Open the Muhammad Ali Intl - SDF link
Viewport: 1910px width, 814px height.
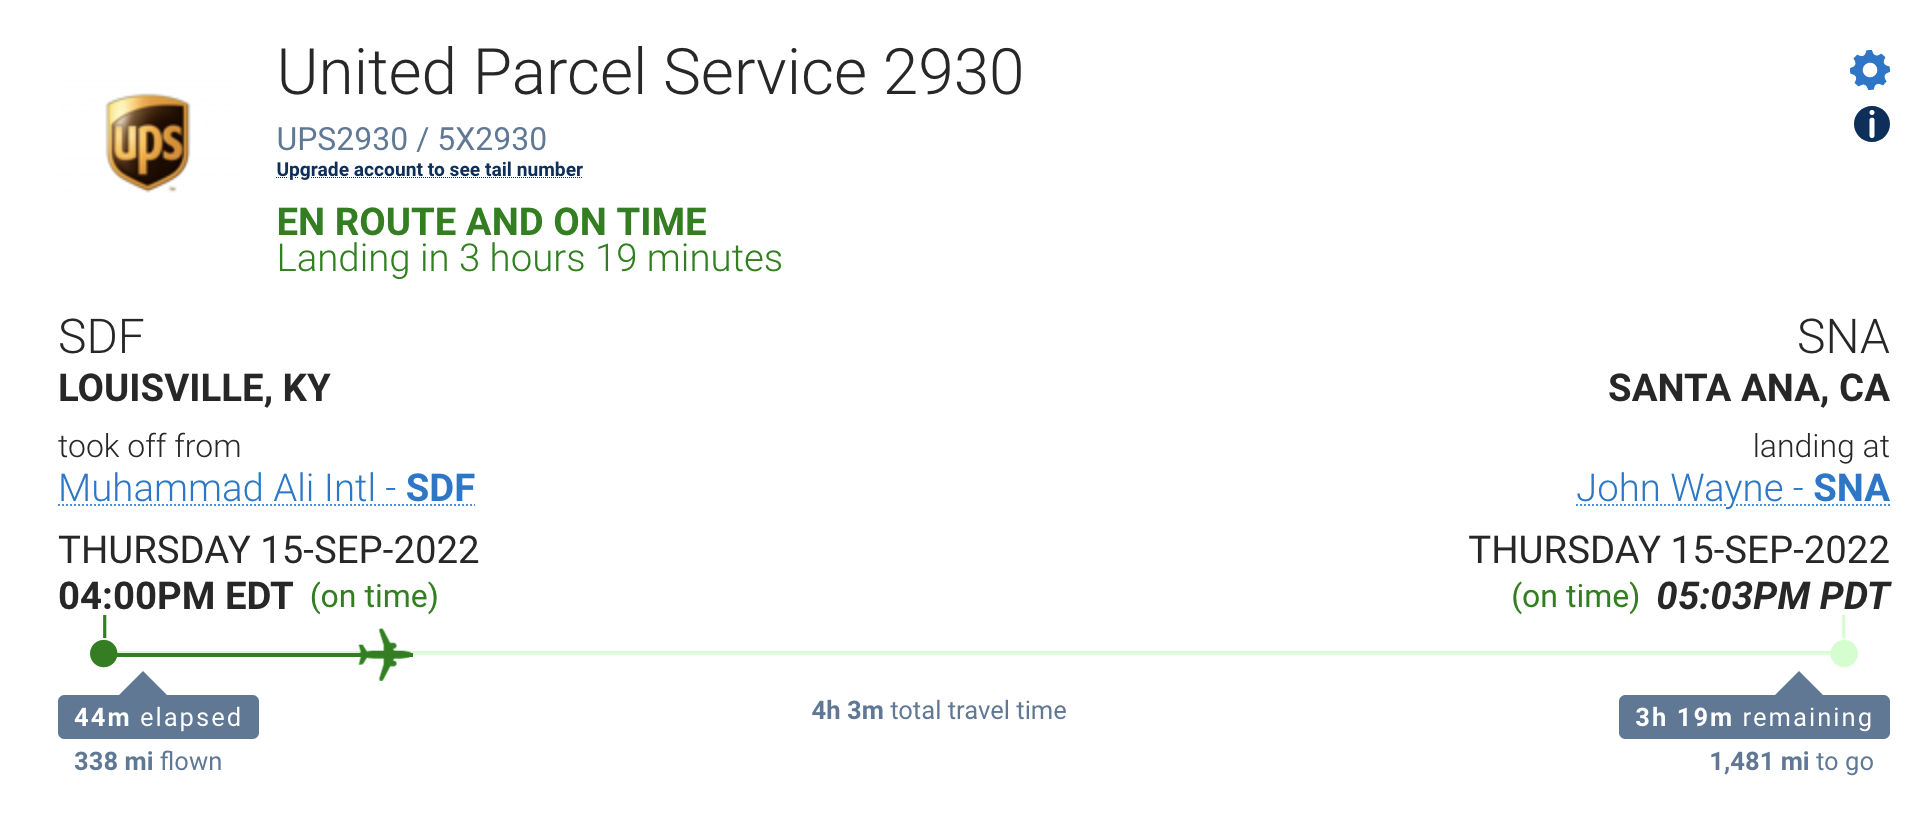pyautogui.click(x=266, y=488)
